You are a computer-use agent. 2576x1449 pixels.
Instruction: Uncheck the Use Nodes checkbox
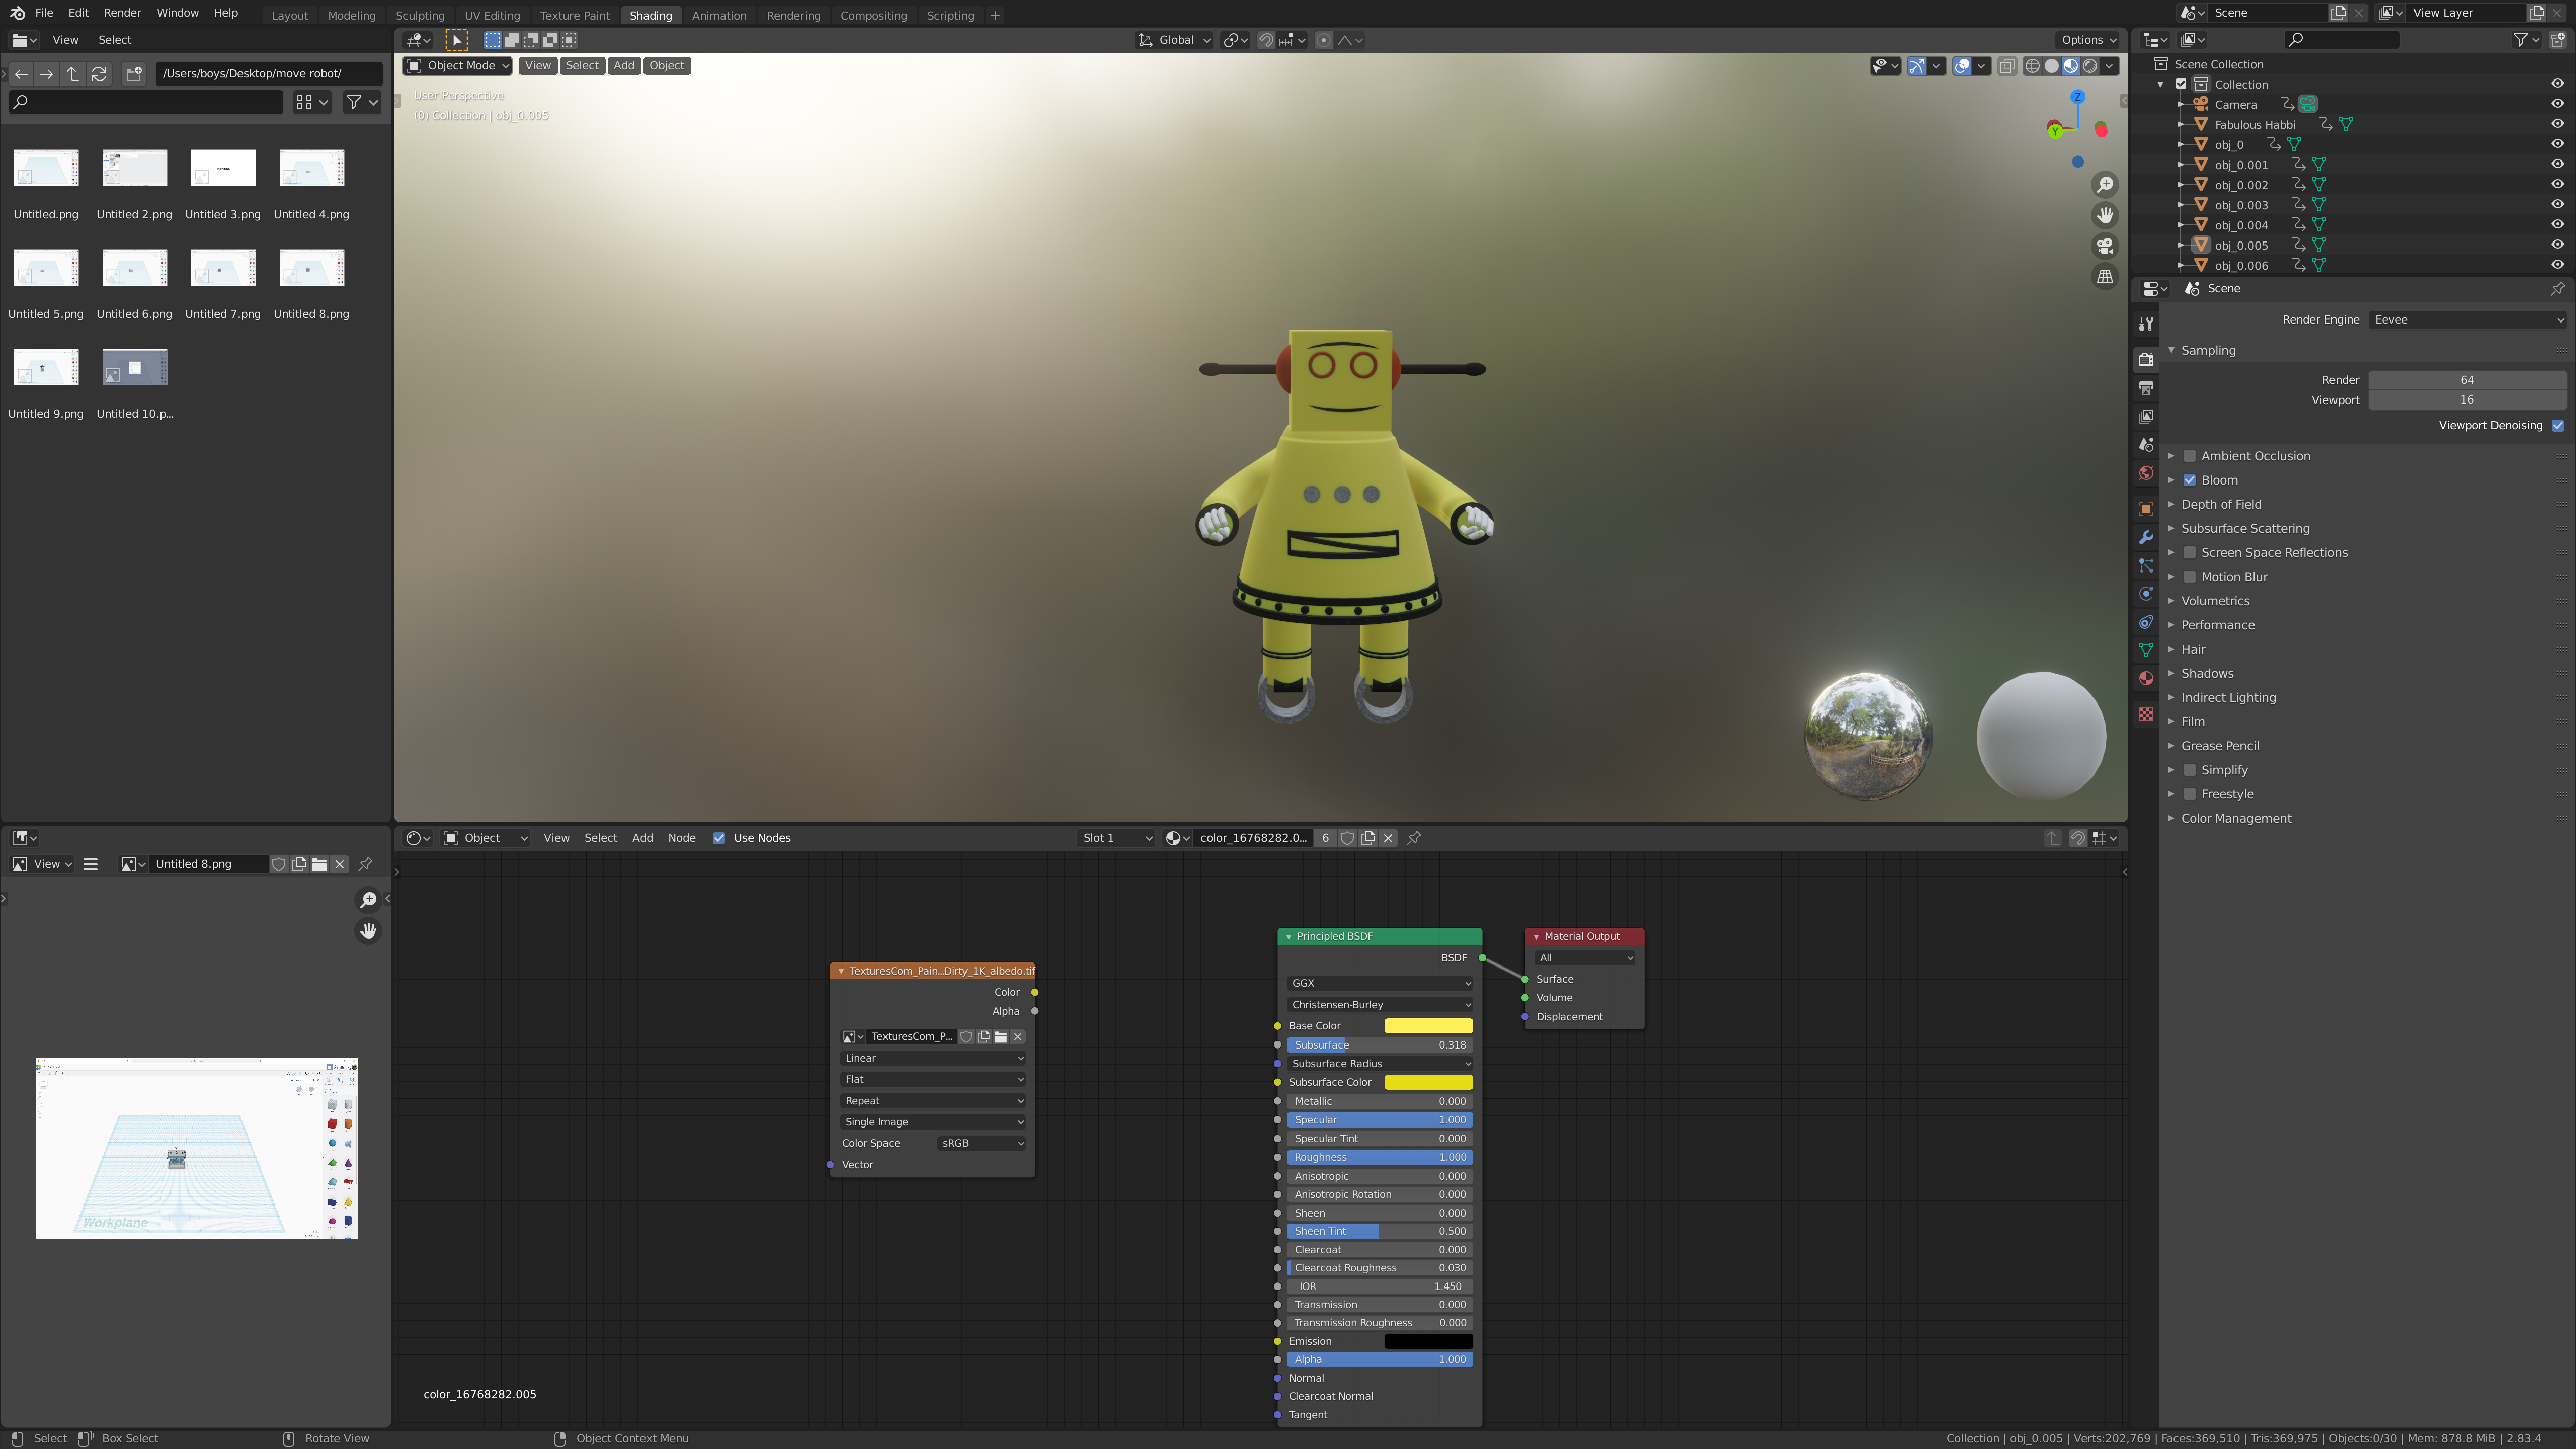(x=719, y=838)
